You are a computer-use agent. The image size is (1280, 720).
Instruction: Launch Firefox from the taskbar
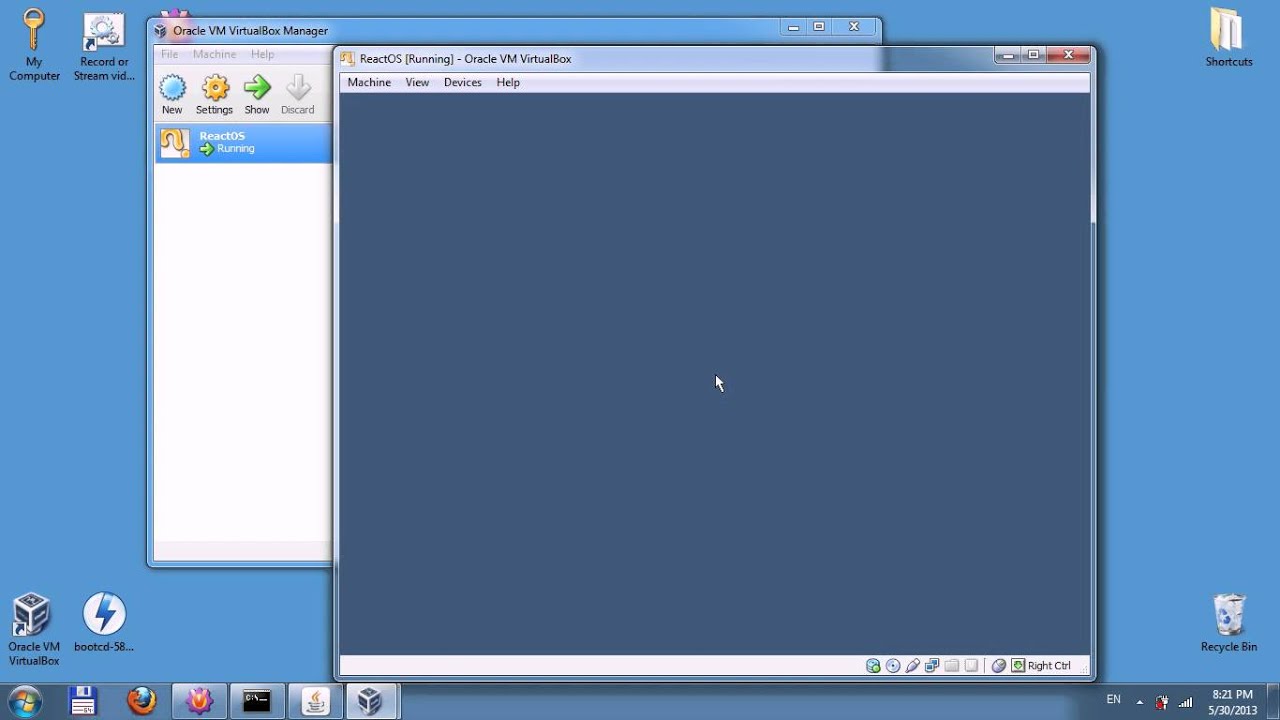[142, 701]
